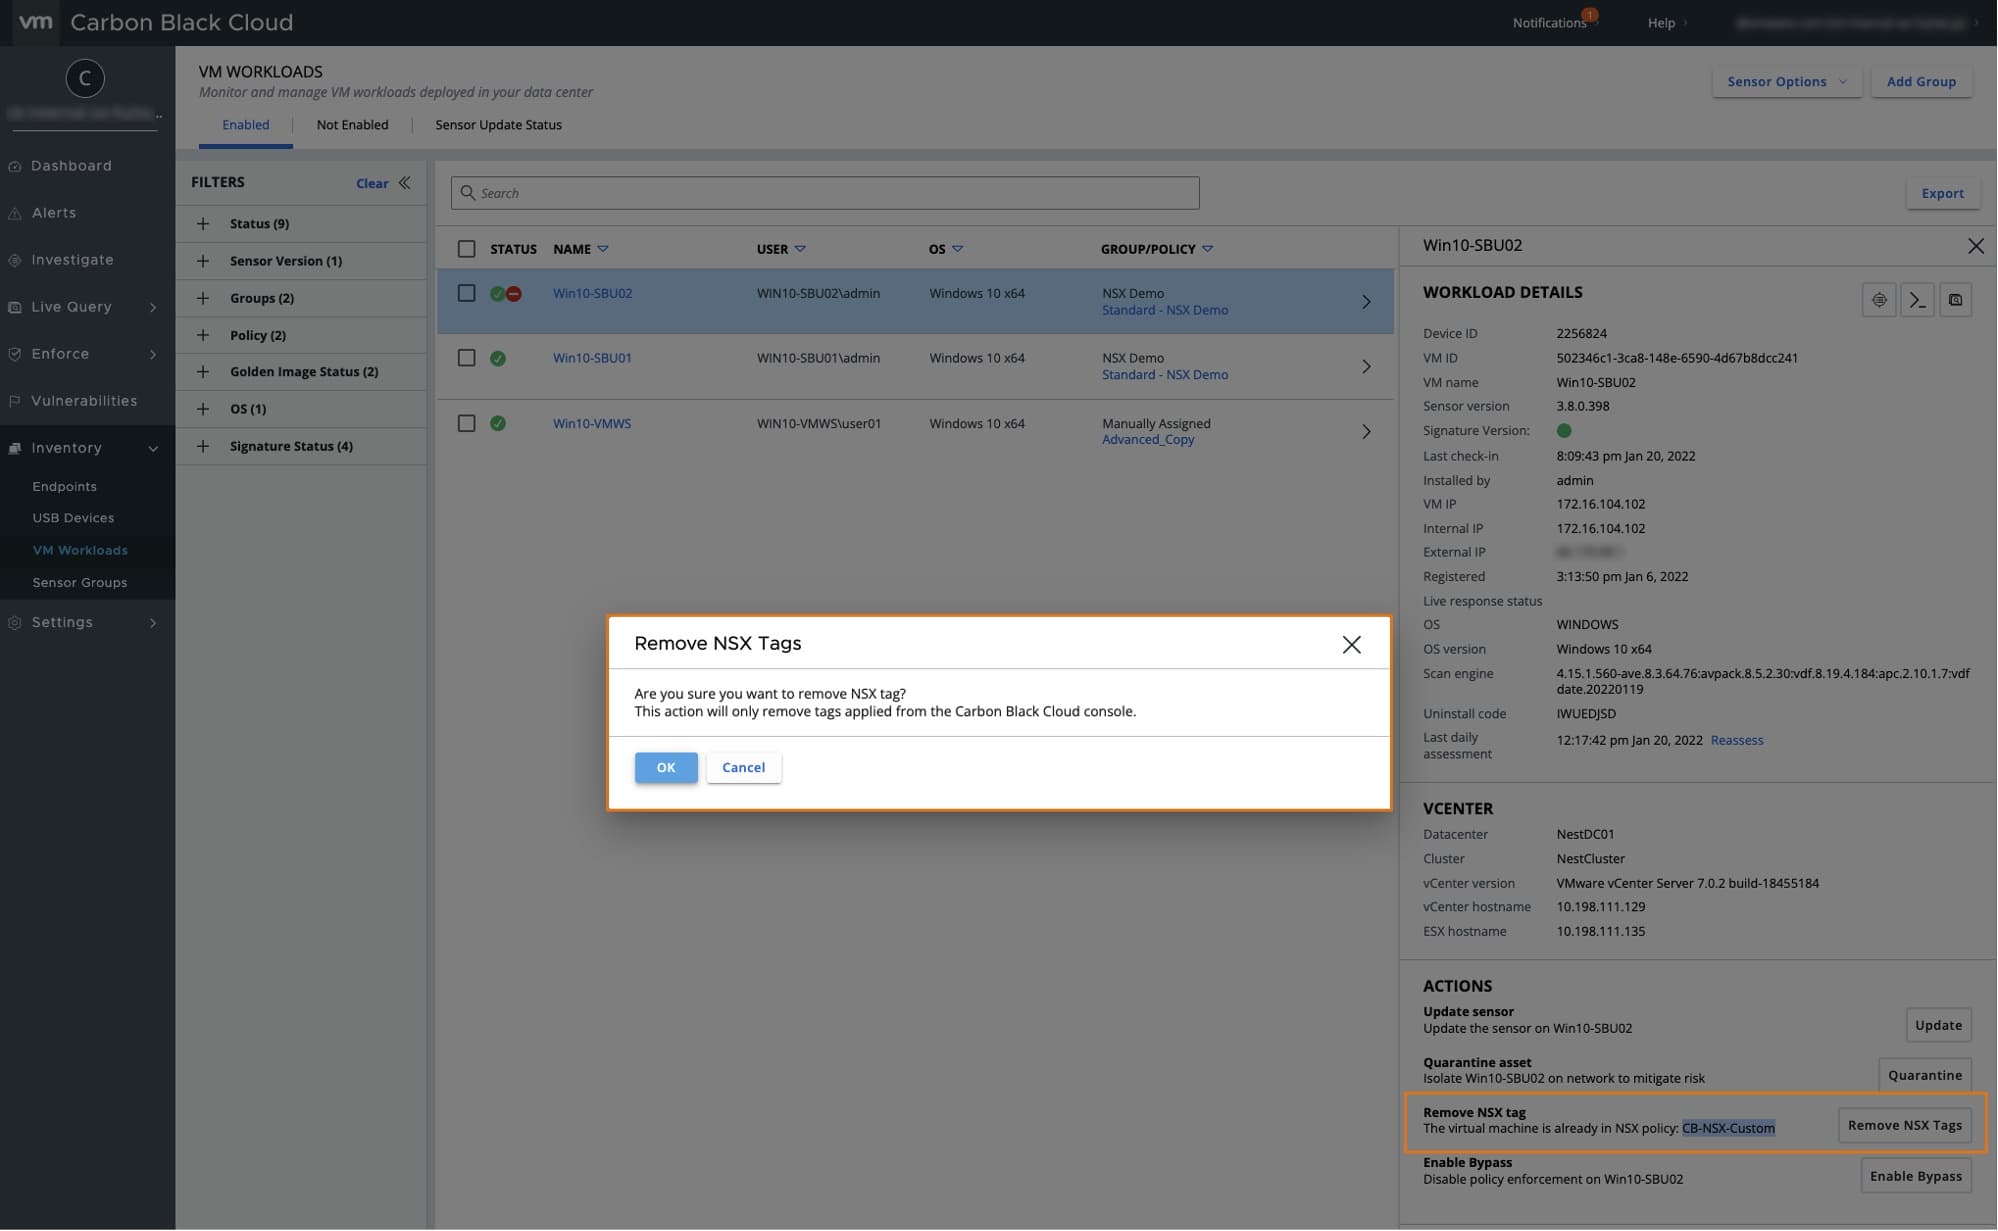Close the Win10-SBU02 details panel
Screen dimensions: 1998x1231
point(1975,246)
